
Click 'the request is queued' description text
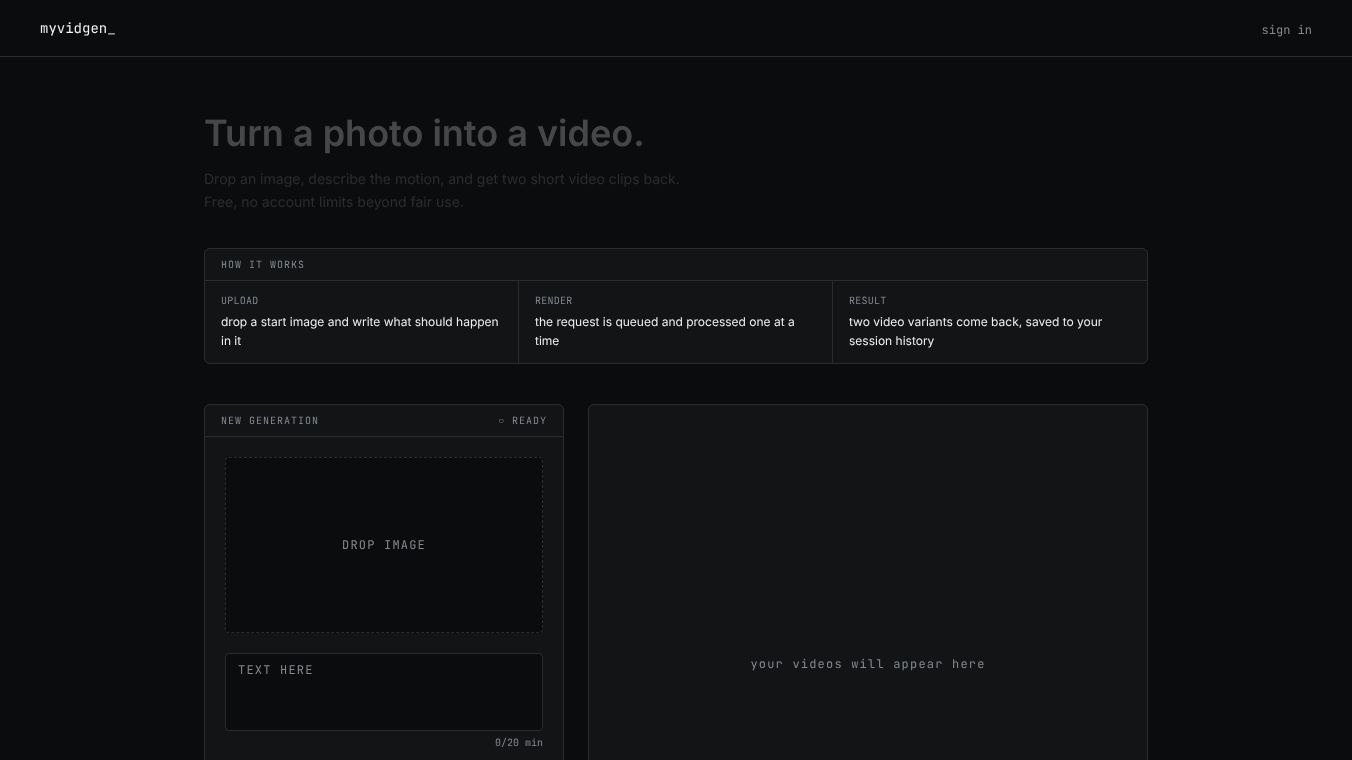[x=665, y=331]
